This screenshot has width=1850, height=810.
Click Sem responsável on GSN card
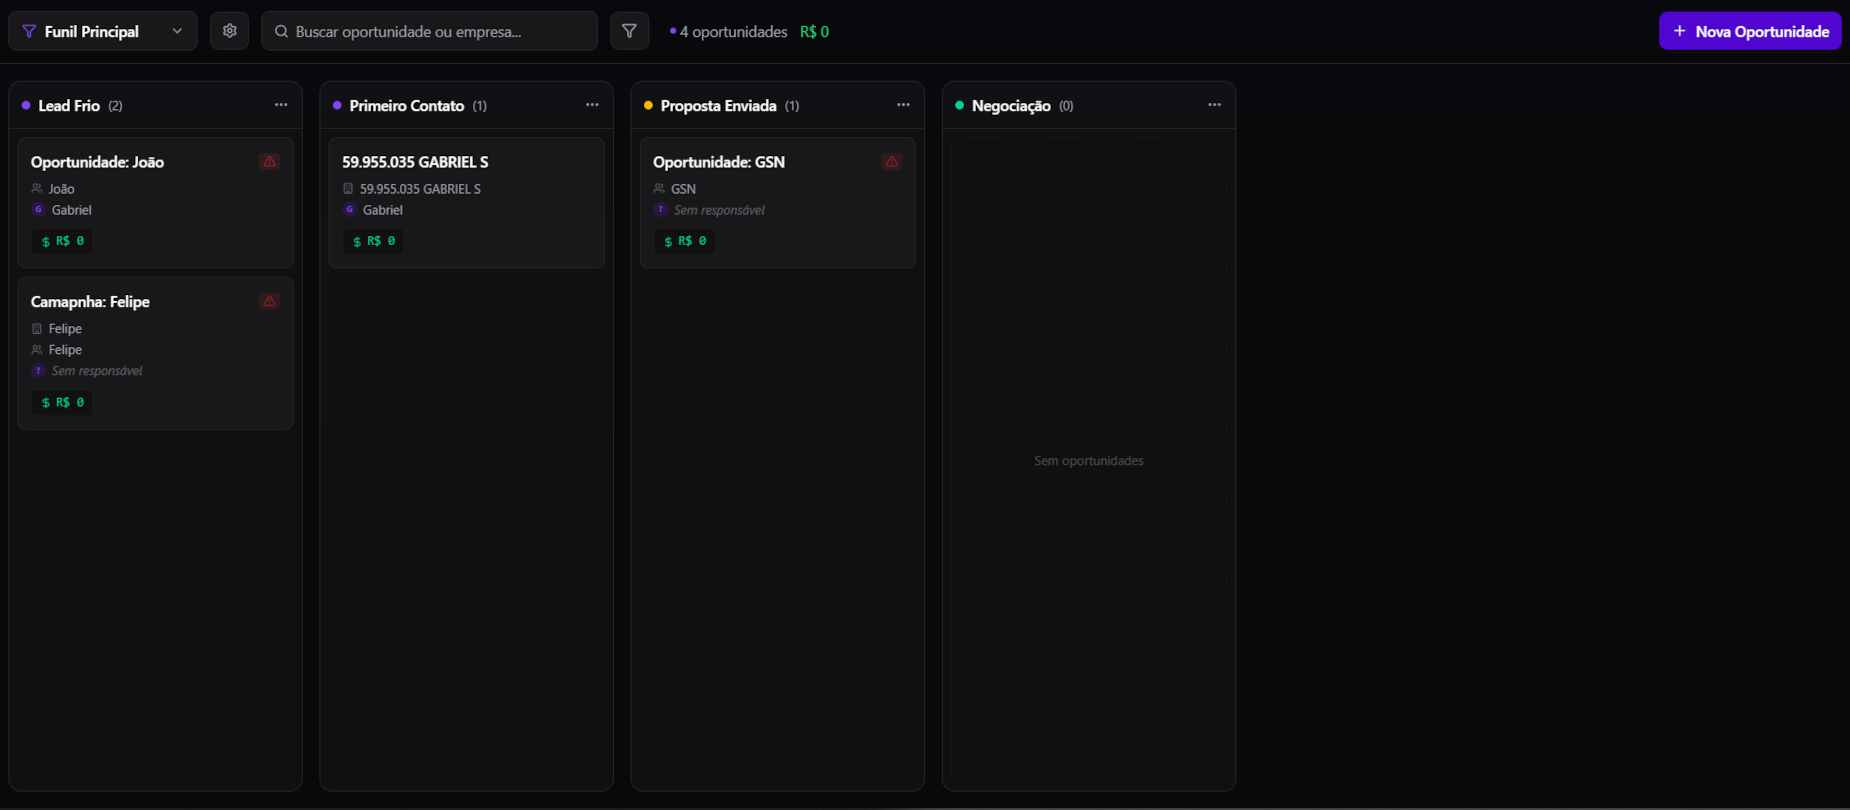click(718, 210)
